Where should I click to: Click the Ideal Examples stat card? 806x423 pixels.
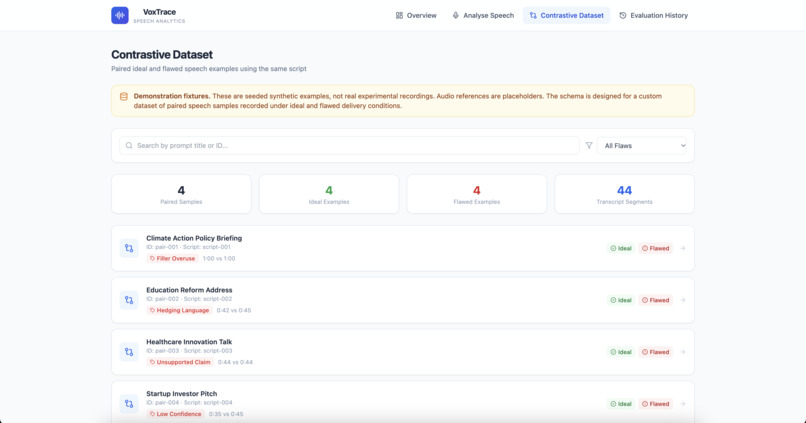tap(329, 194)
